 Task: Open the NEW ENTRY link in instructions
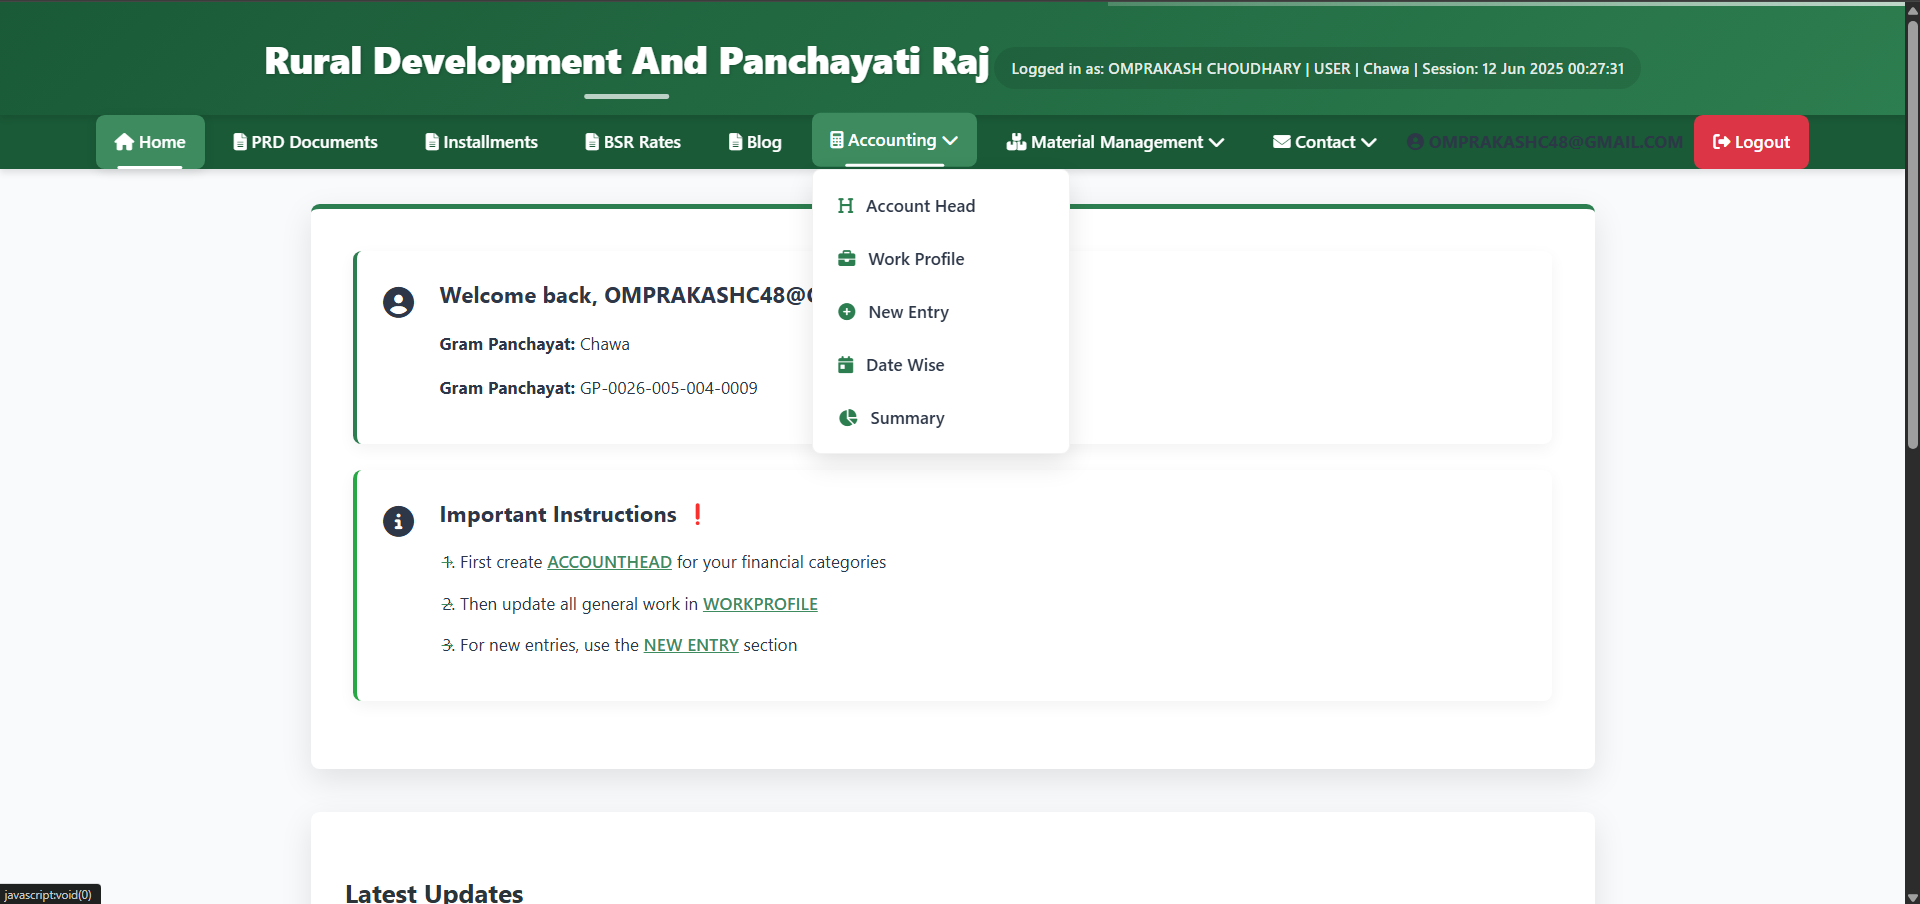(691, 645)
